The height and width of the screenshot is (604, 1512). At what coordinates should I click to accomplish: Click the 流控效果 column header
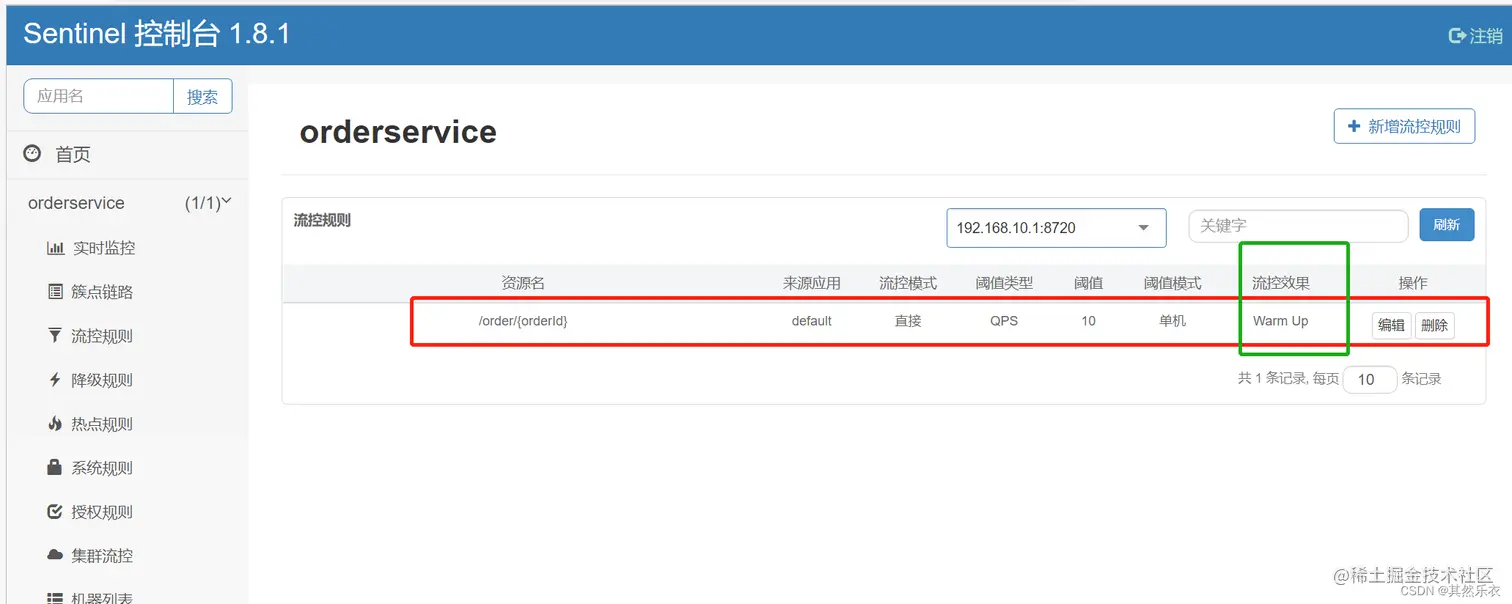pyautogui.click(x=1281, y=283)
